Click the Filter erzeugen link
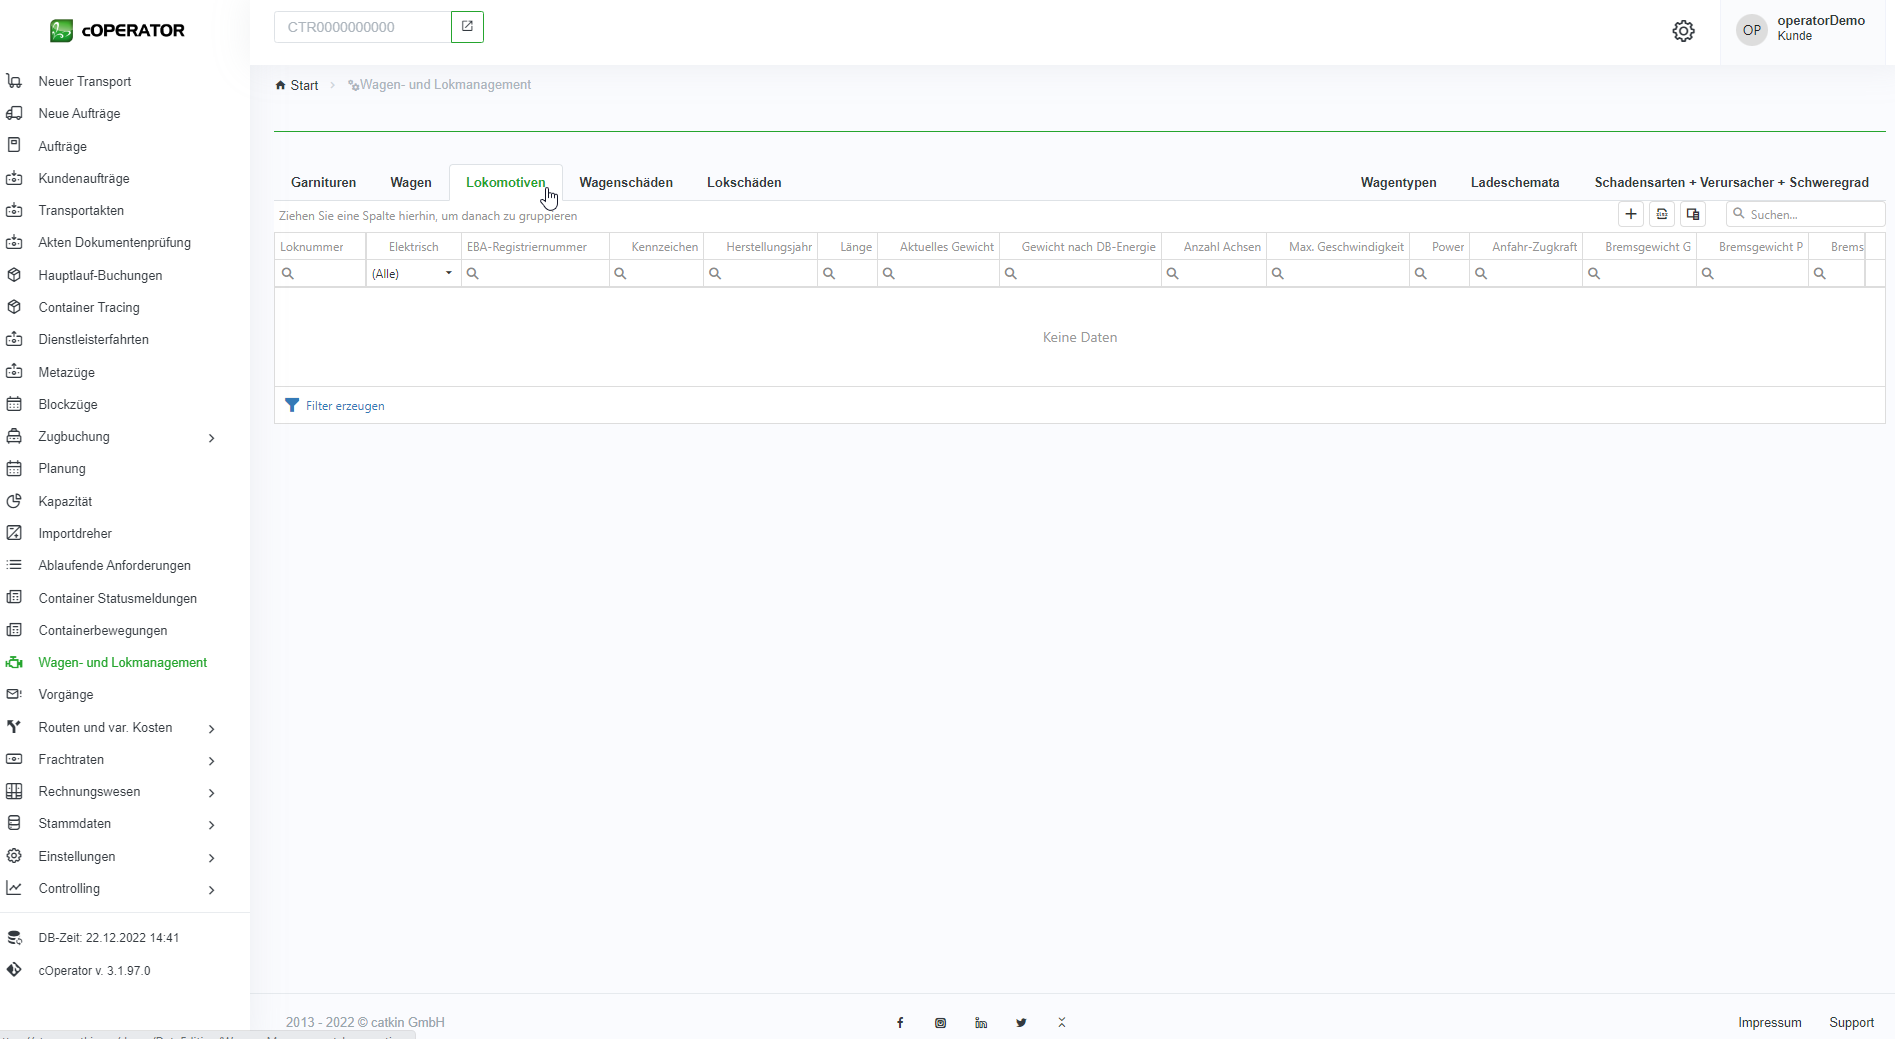 [x=344, y=406]
